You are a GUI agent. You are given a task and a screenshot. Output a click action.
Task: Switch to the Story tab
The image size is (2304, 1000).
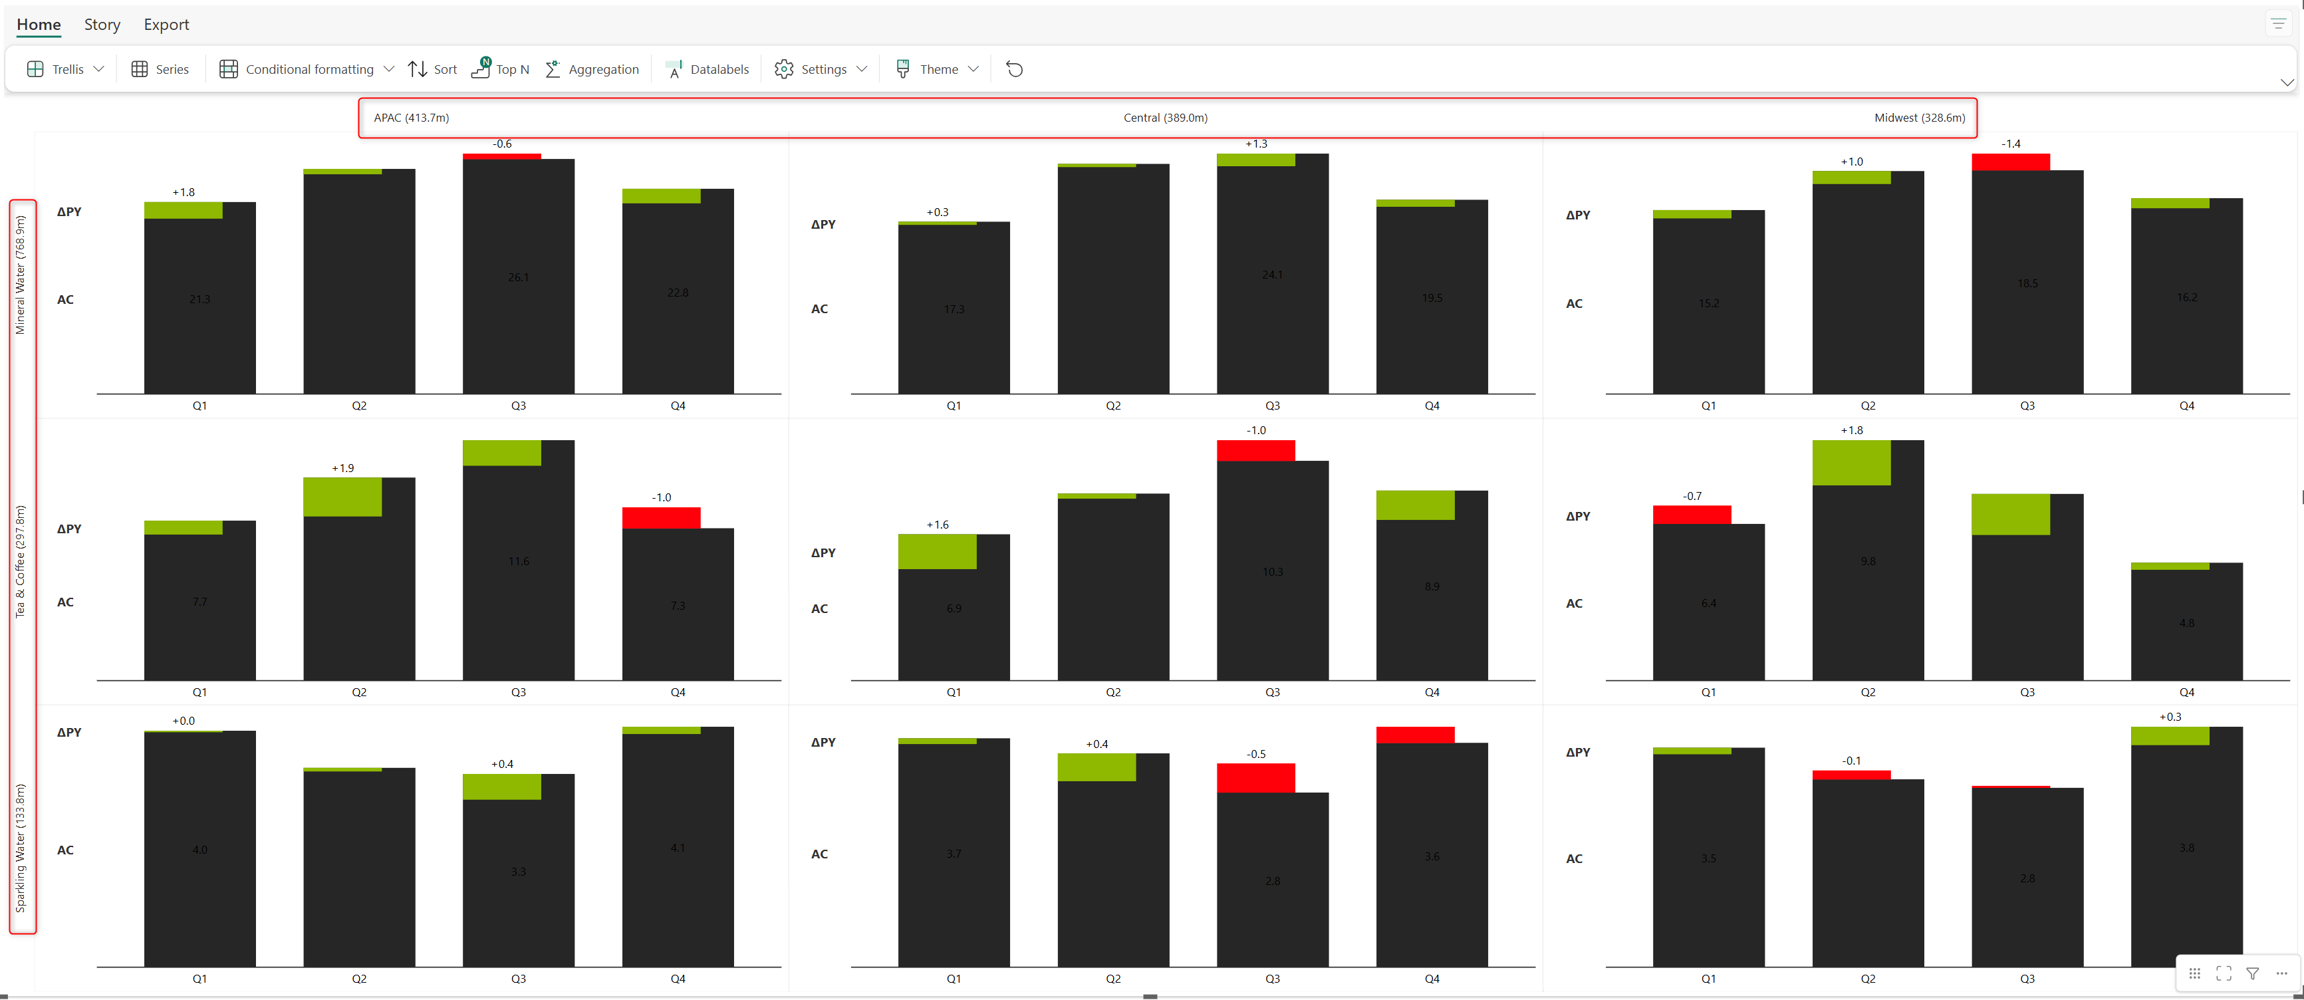(102, 24)
